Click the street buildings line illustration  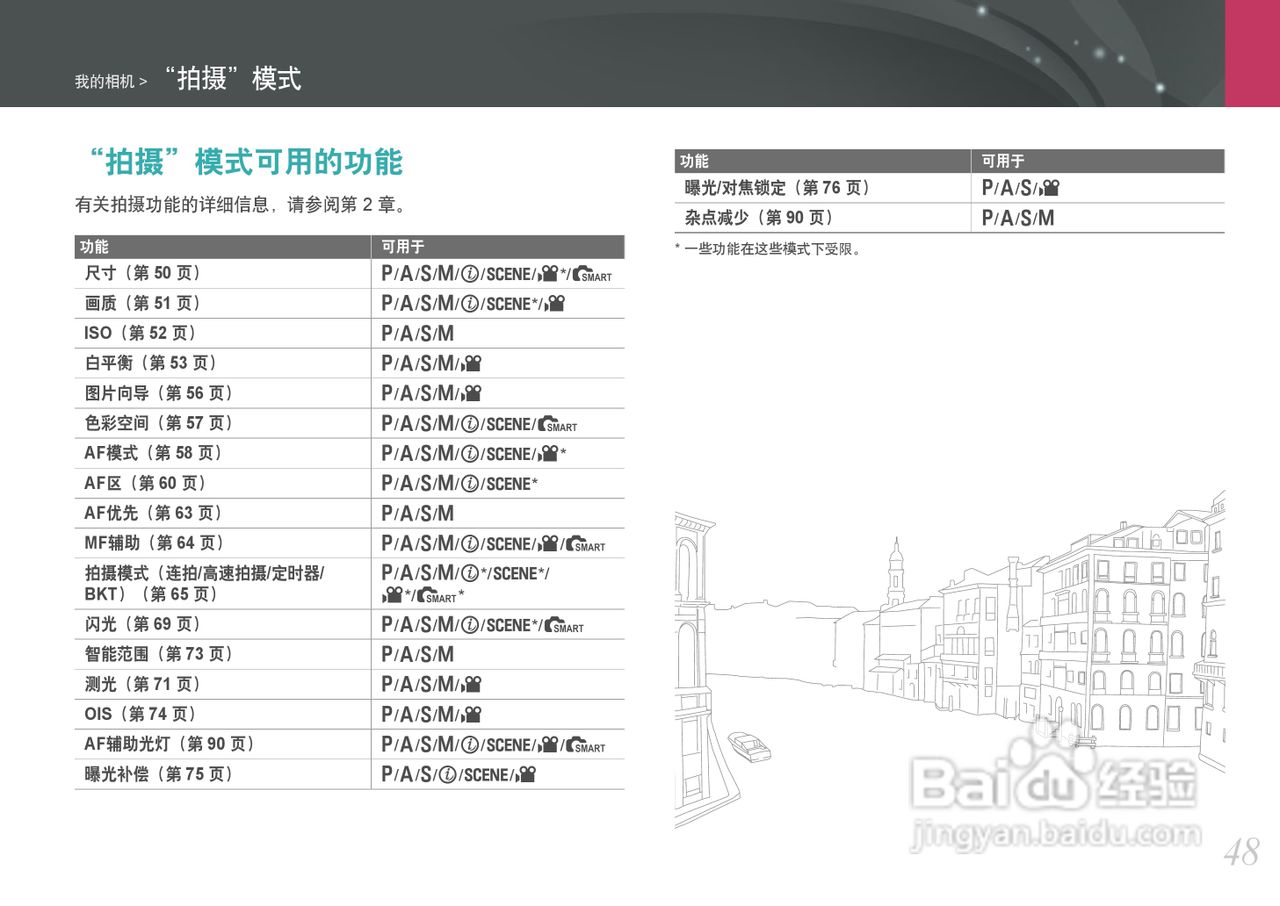(950, 660)
